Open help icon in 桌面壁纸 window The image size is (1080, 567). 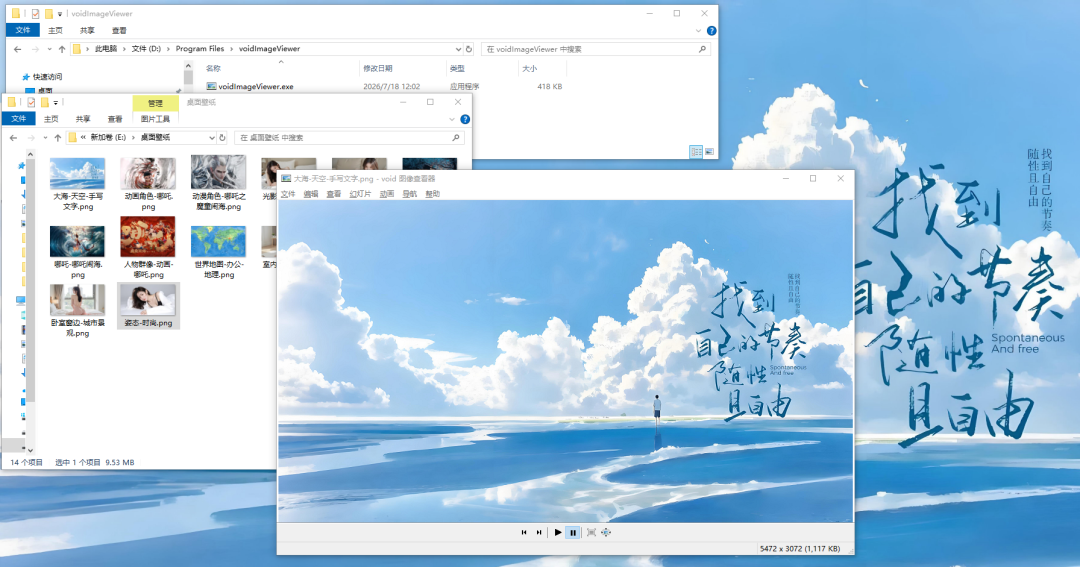point(465,119)
